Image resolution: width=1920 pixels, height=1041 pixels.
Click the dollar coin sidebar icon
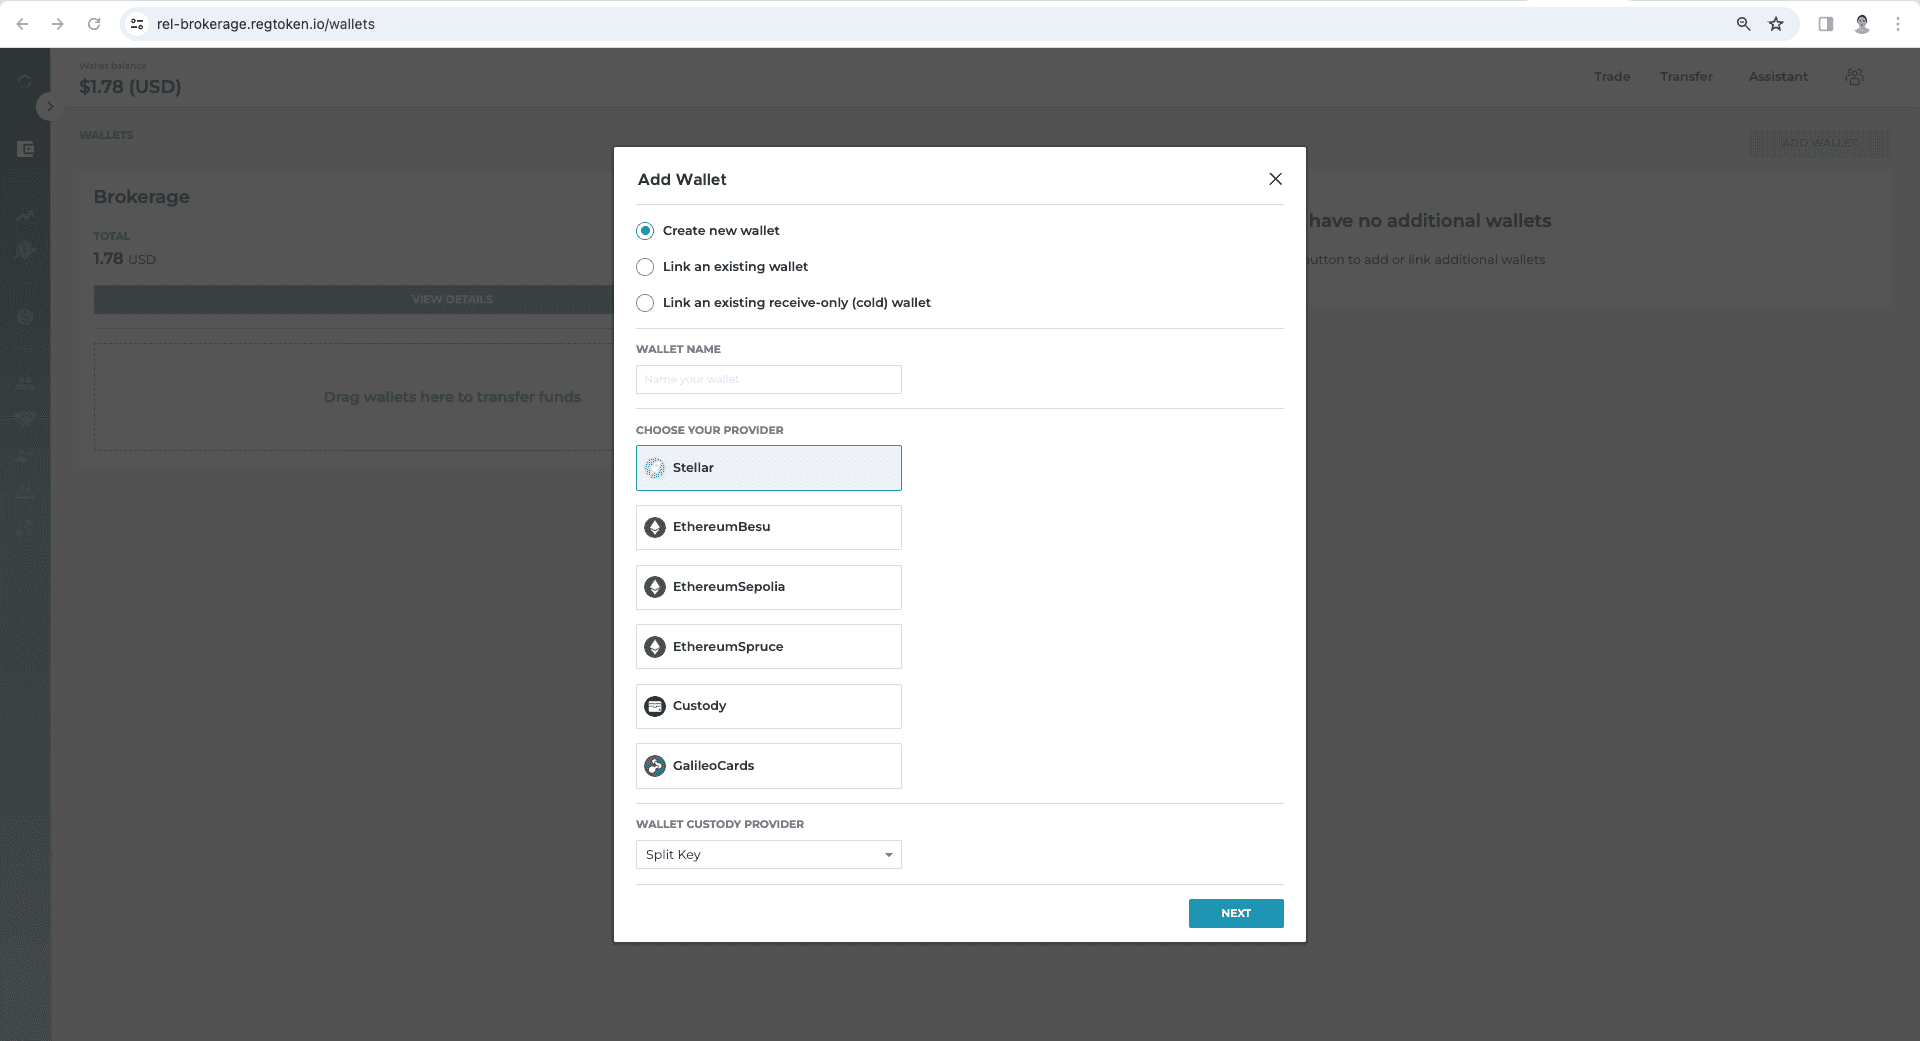[25, 317]
